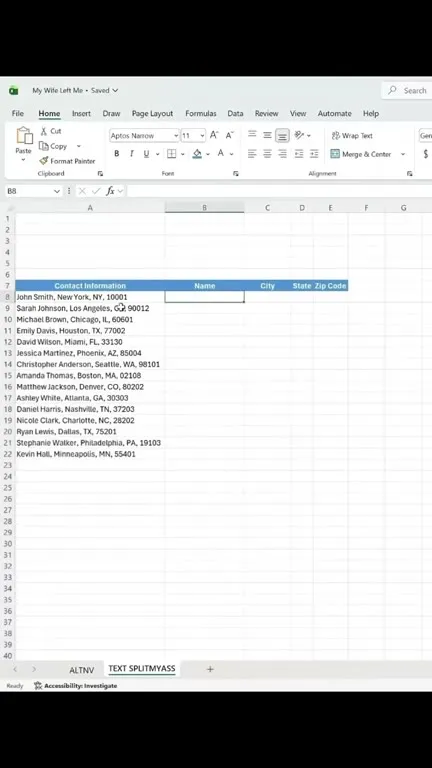432x768 pixels.
Task: Open the Font Color dropdown arrow
Action: click(232, 154)
